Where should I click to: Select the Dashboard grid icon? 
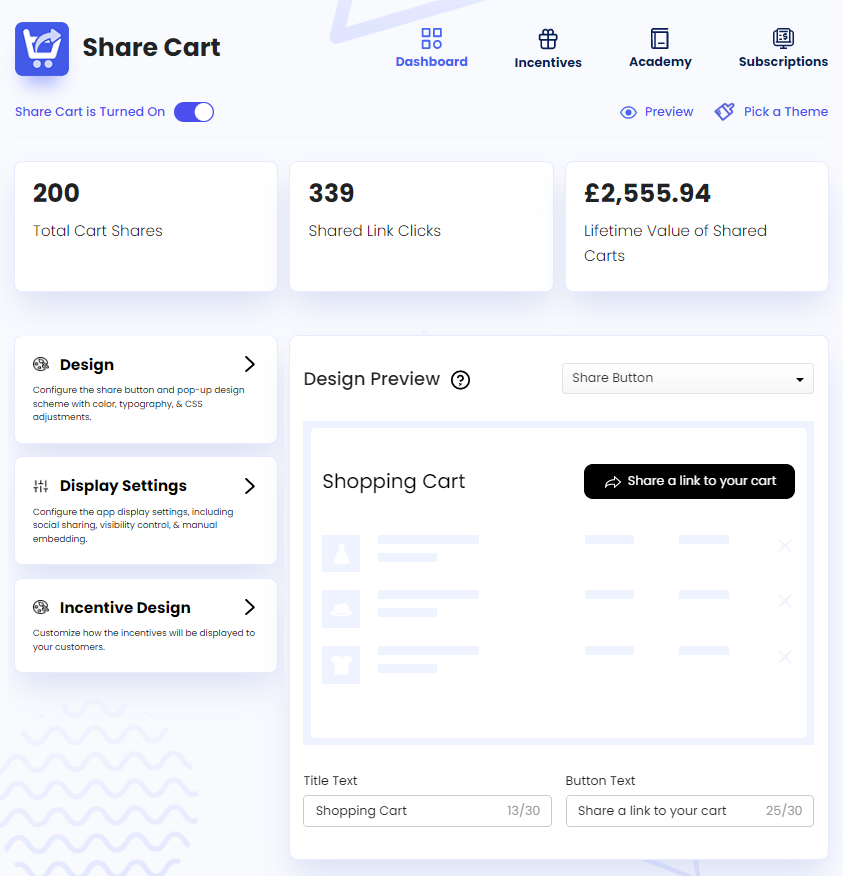(431, 38)
